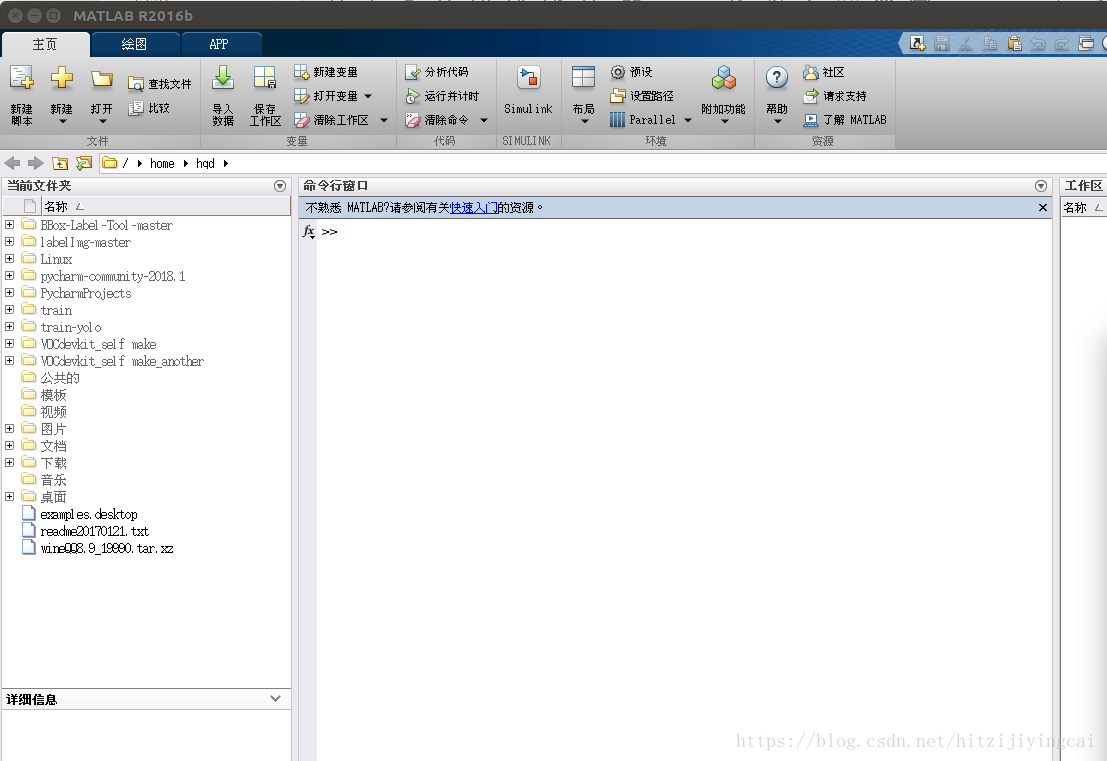Expand the 下载 folder

click(x=10, y=462)
